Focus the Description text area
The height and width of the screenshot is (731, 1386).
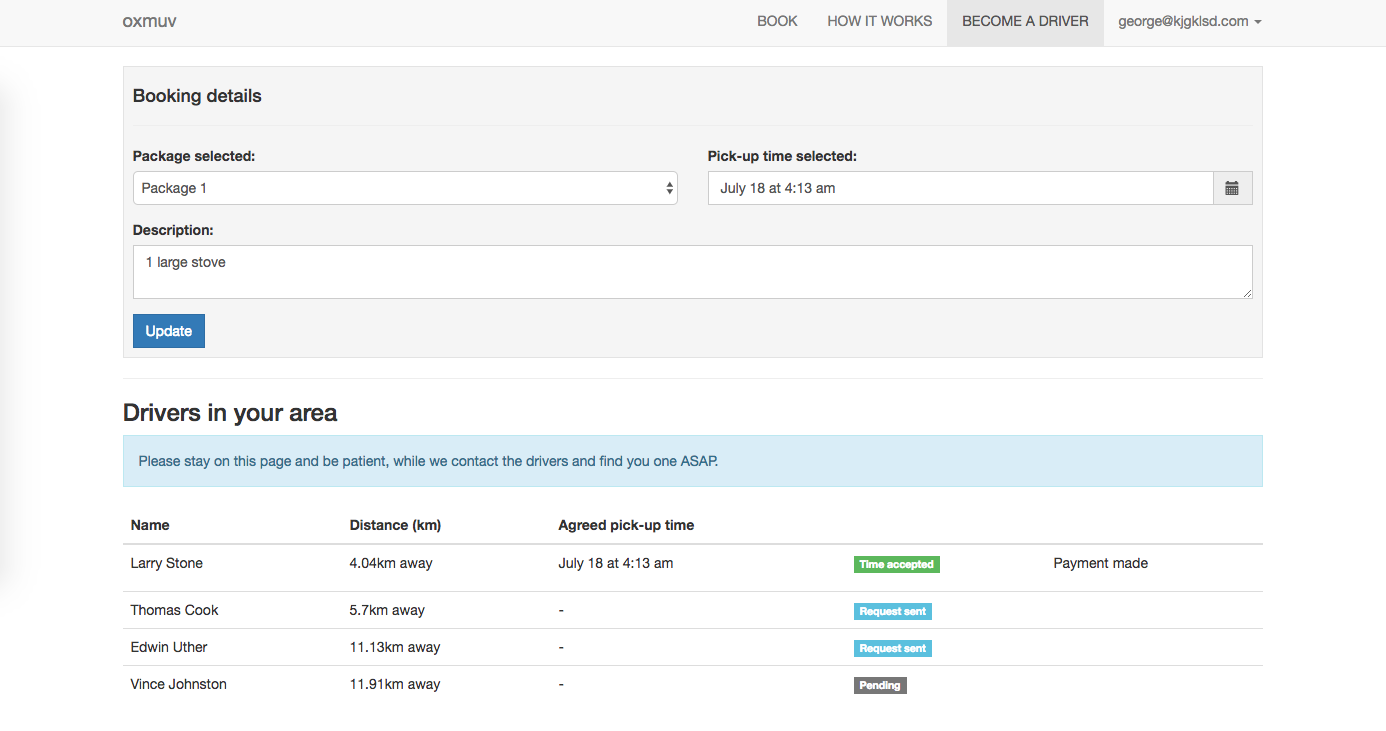point(692,271)
